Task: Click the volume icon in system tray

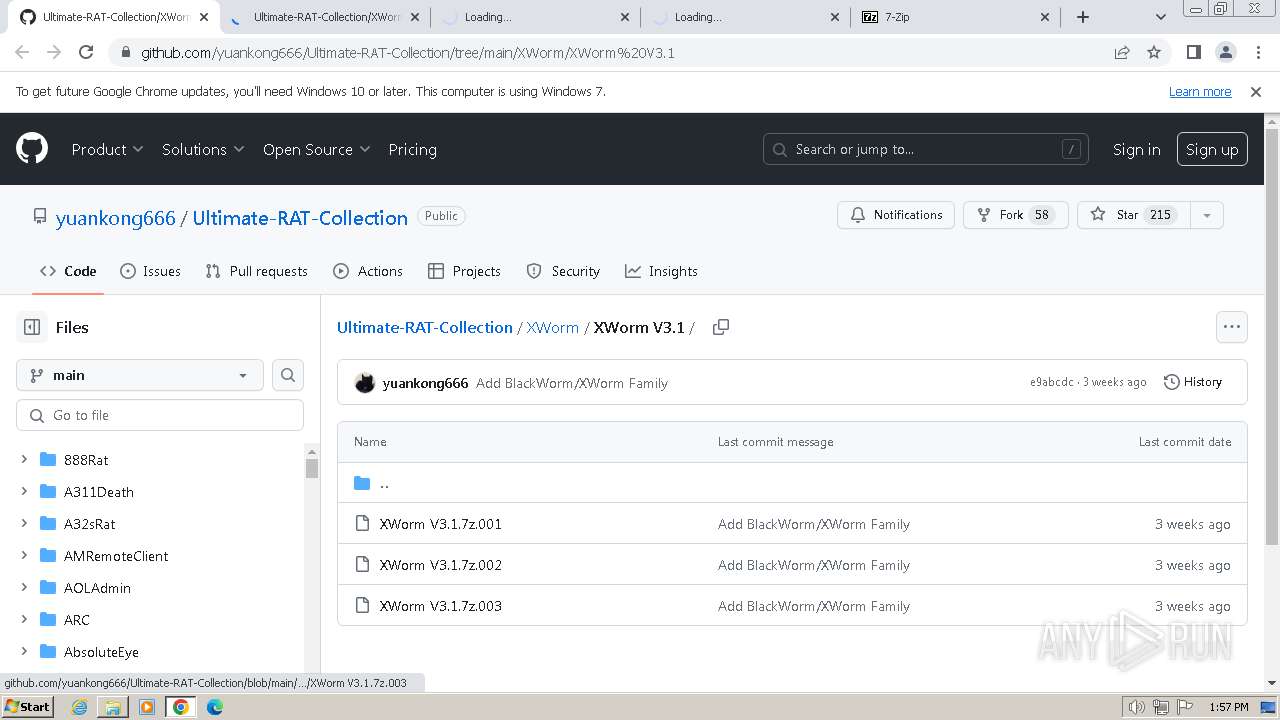Action: pyautogui.click(x=1137, y=707)
